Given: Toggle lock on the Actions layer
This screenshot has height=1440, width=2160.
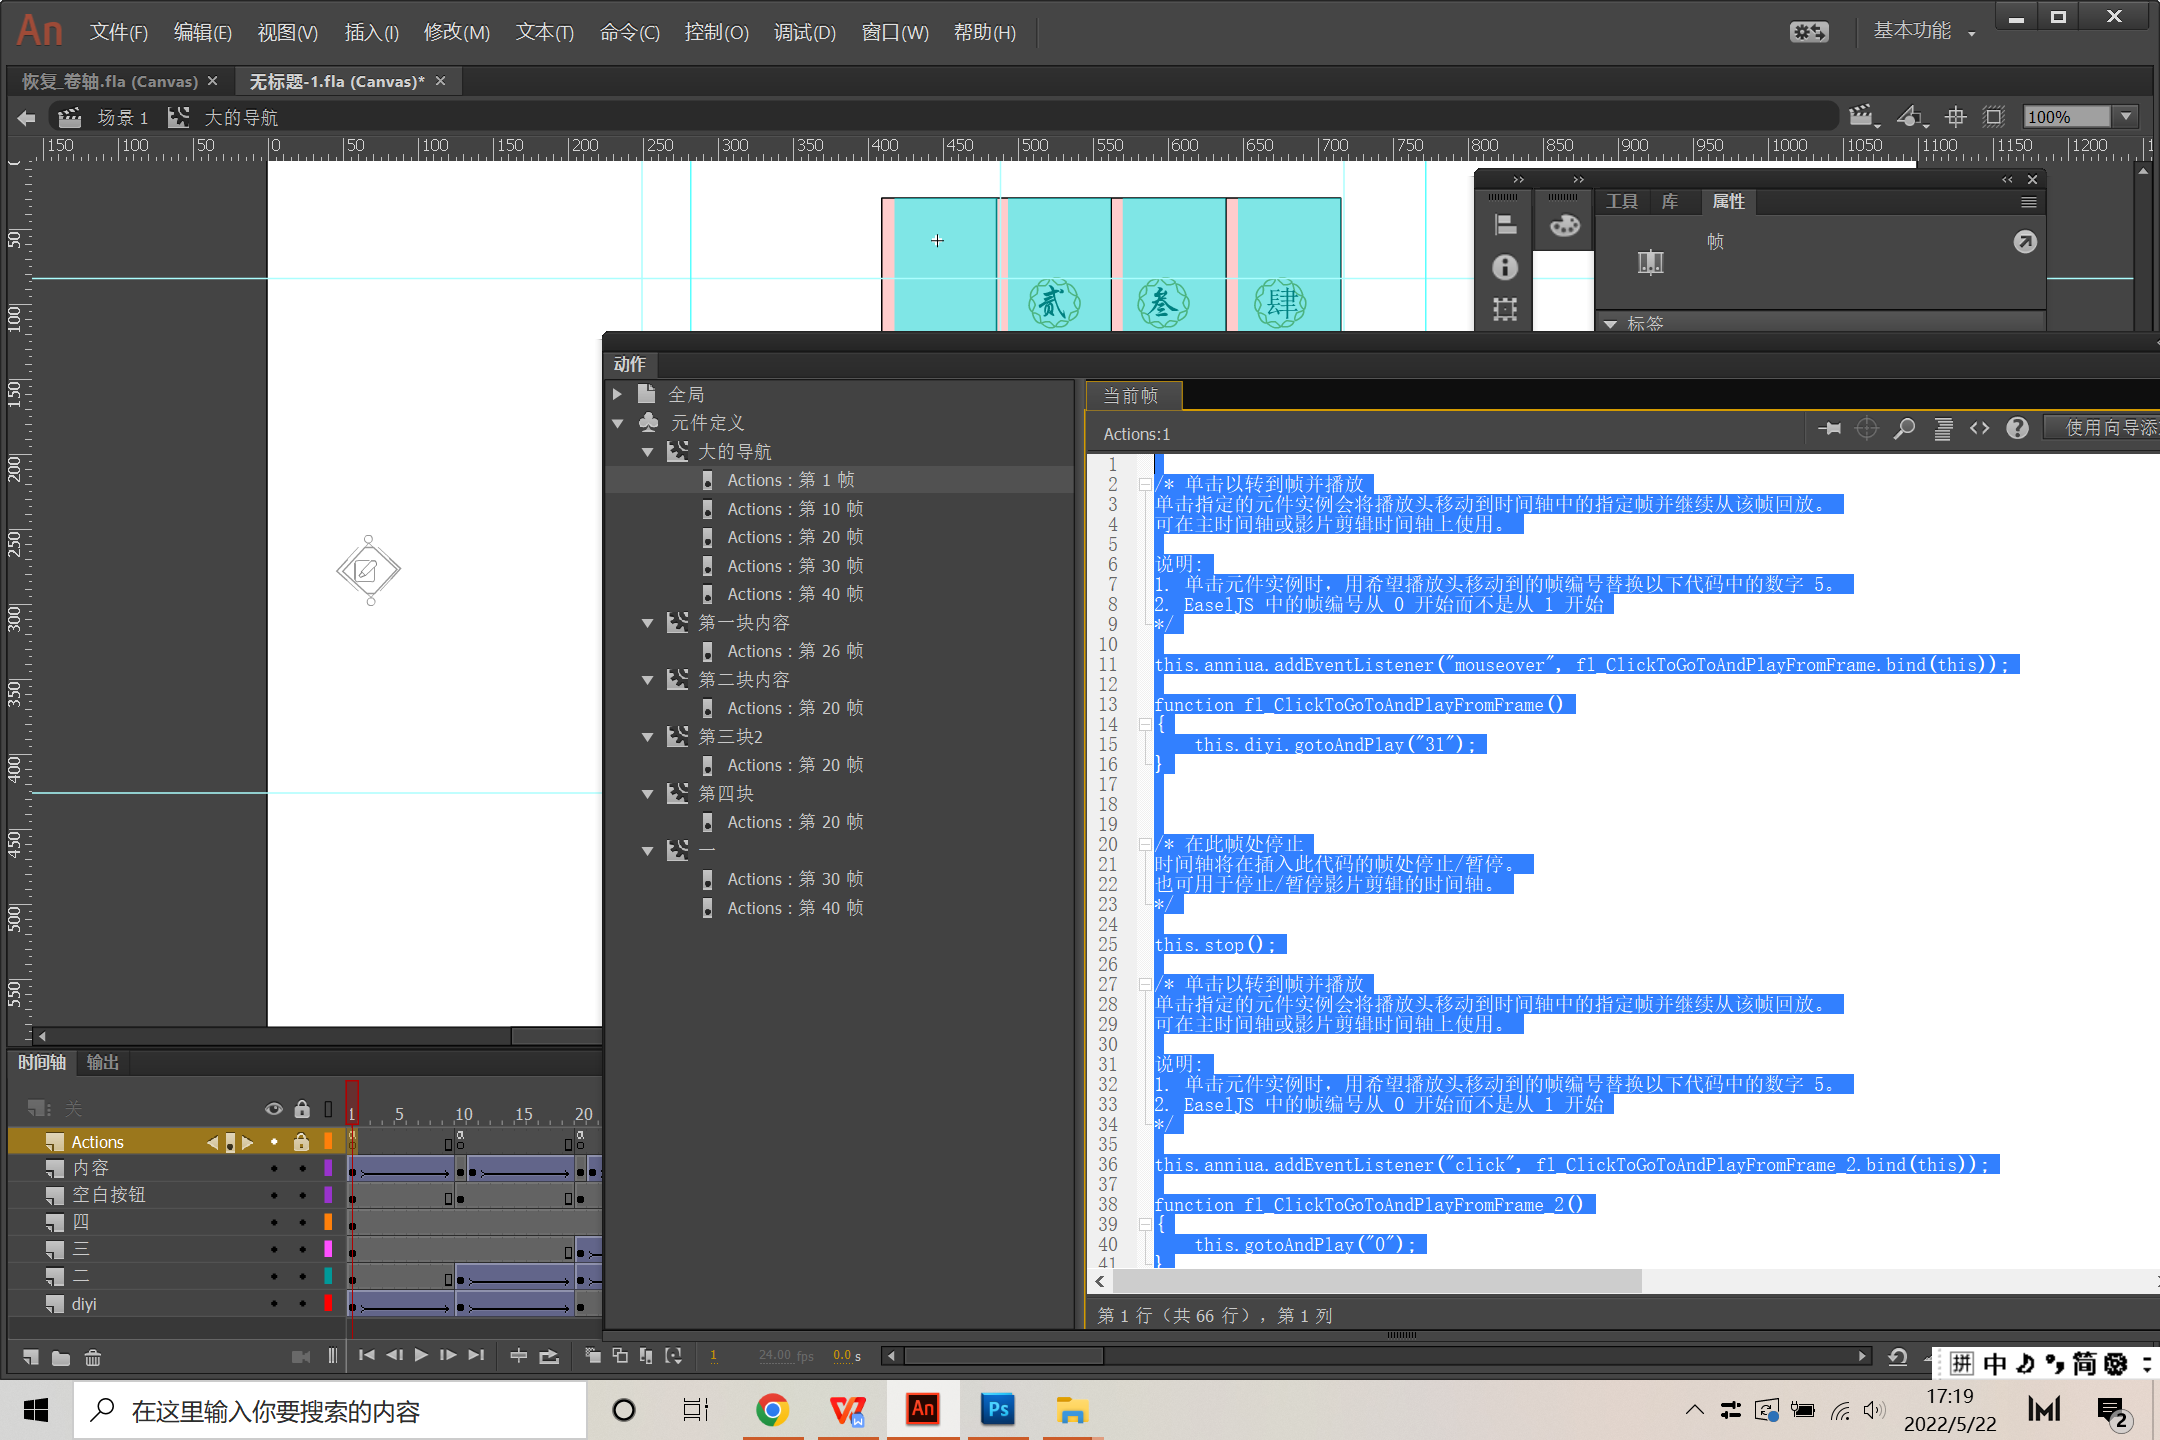Looking at the screenshot, I should tap(301, 1142).
